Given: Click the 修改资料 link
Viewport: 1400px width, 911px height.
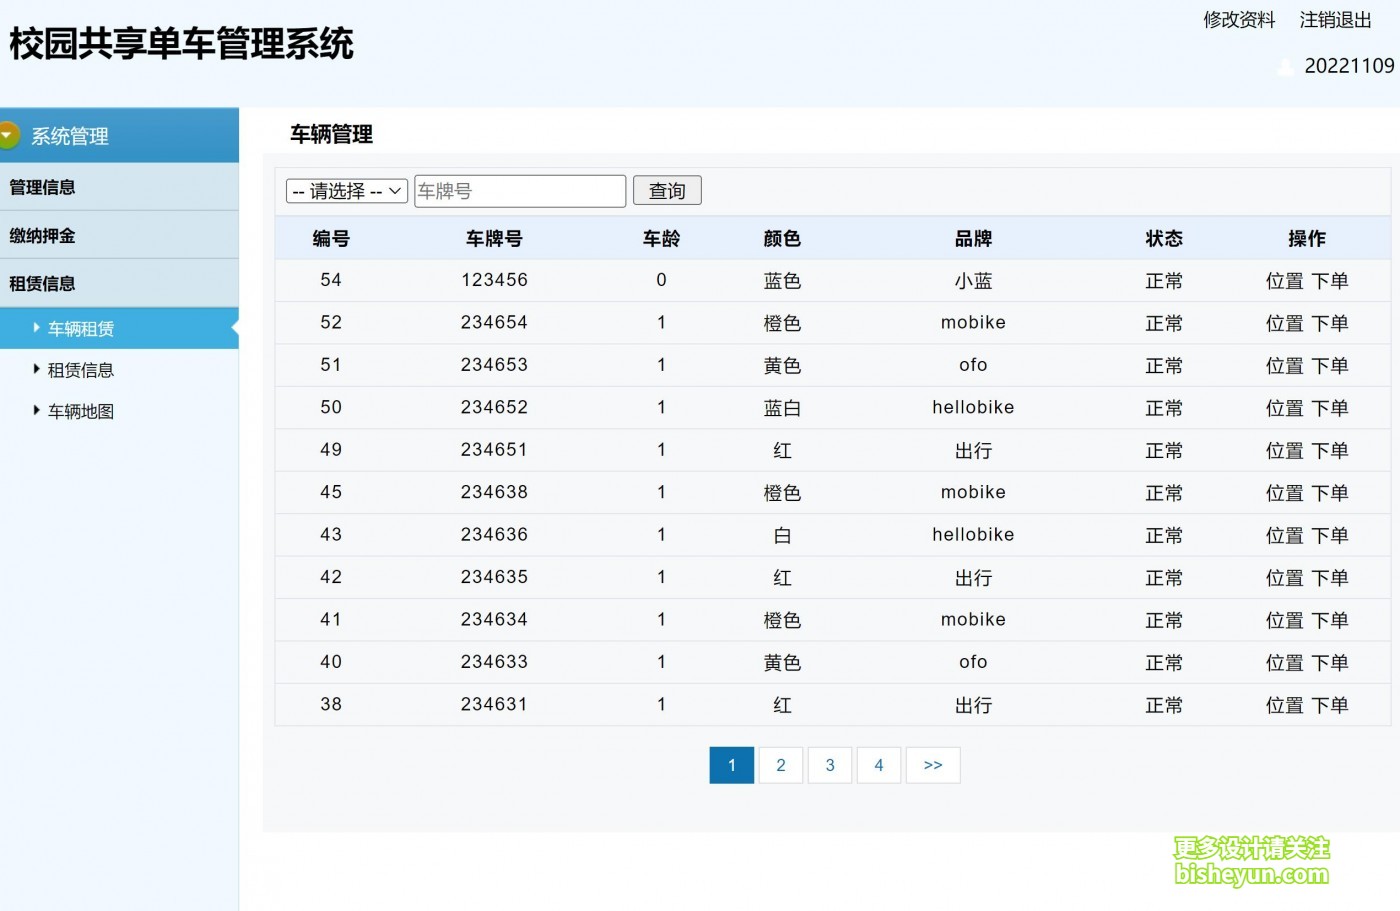Looking at the screenshot, I should pos(1239,20).
